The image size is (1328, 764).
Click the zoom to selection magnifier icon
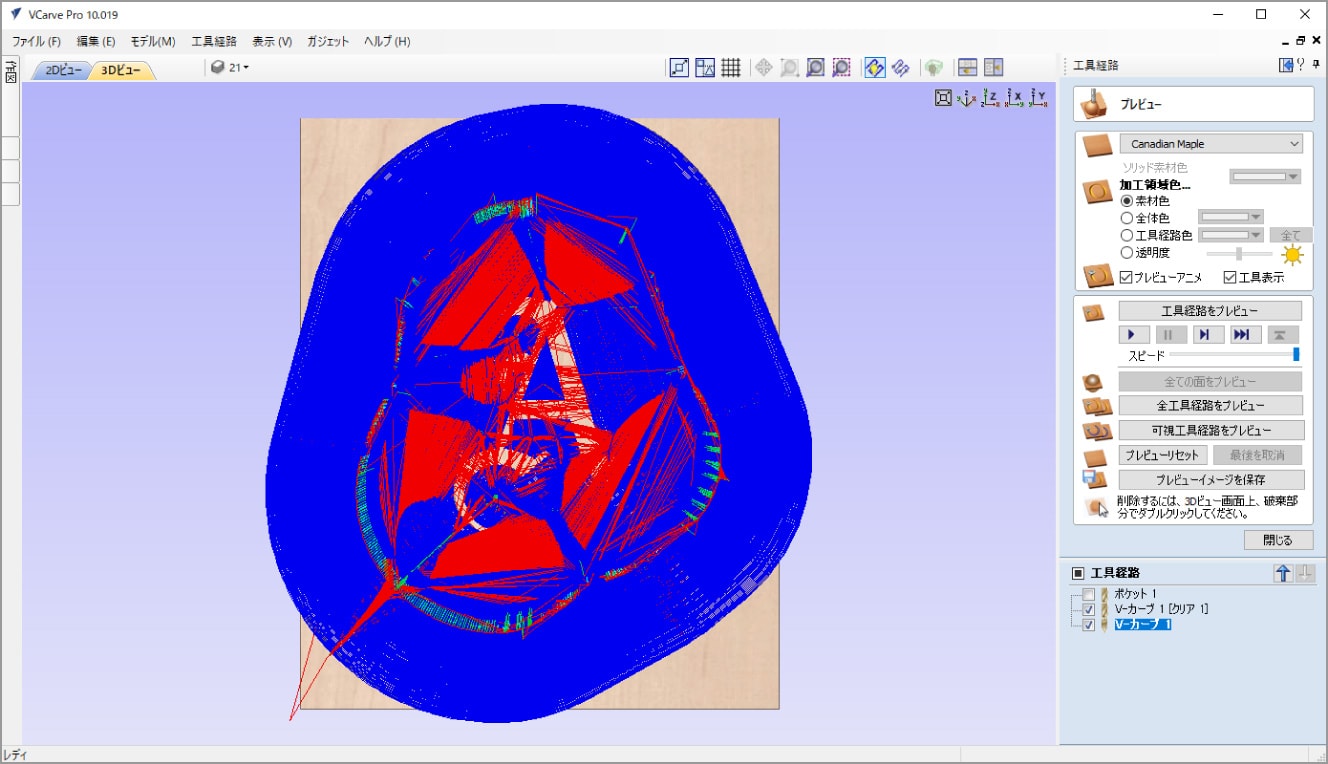click(842, 68)
